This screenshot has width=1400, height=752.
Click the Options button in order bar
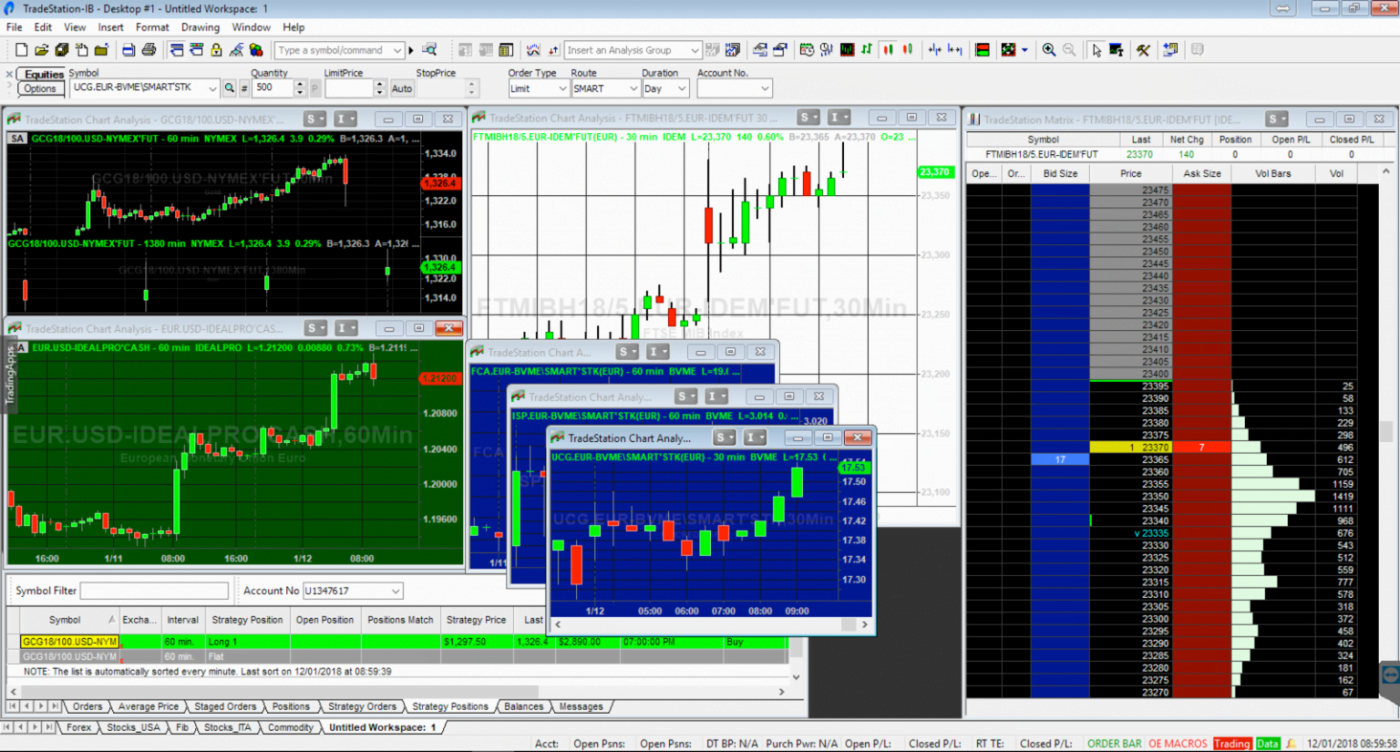(40, 89)
